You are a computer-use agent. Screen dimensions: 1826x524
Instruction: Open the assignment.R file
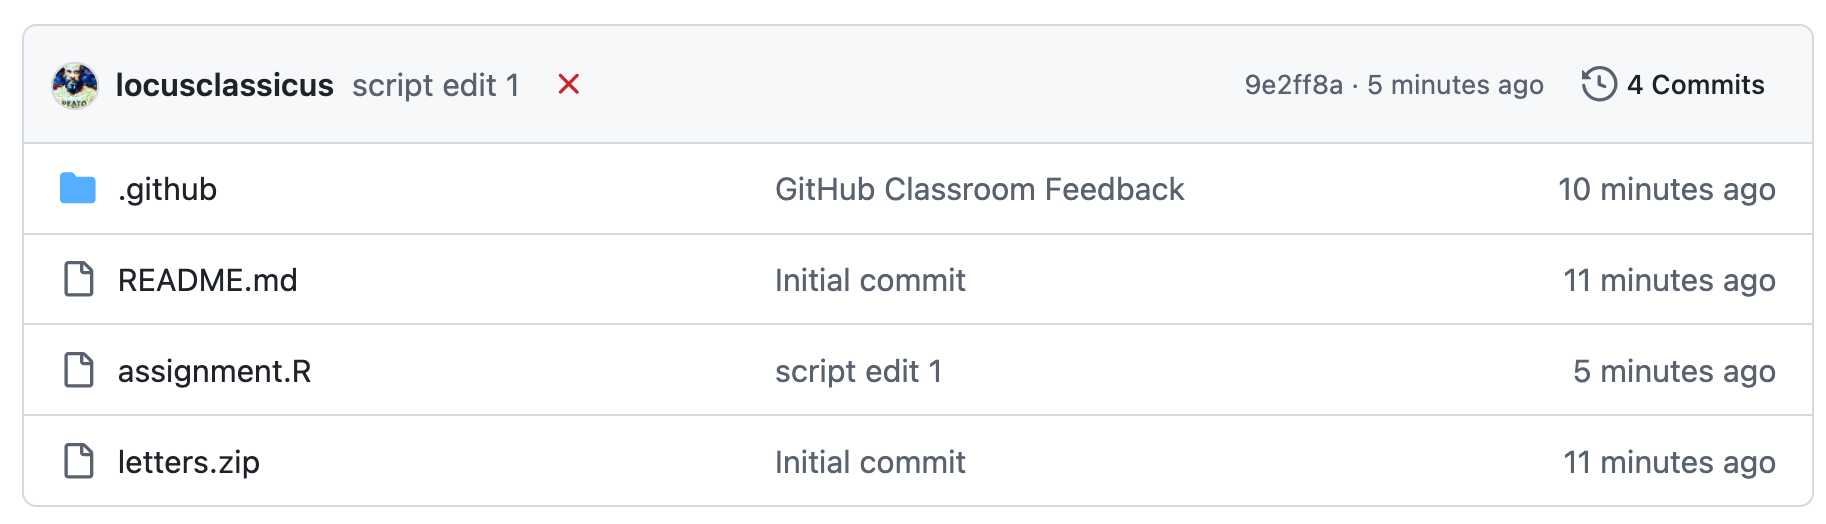tap(214, 371)
